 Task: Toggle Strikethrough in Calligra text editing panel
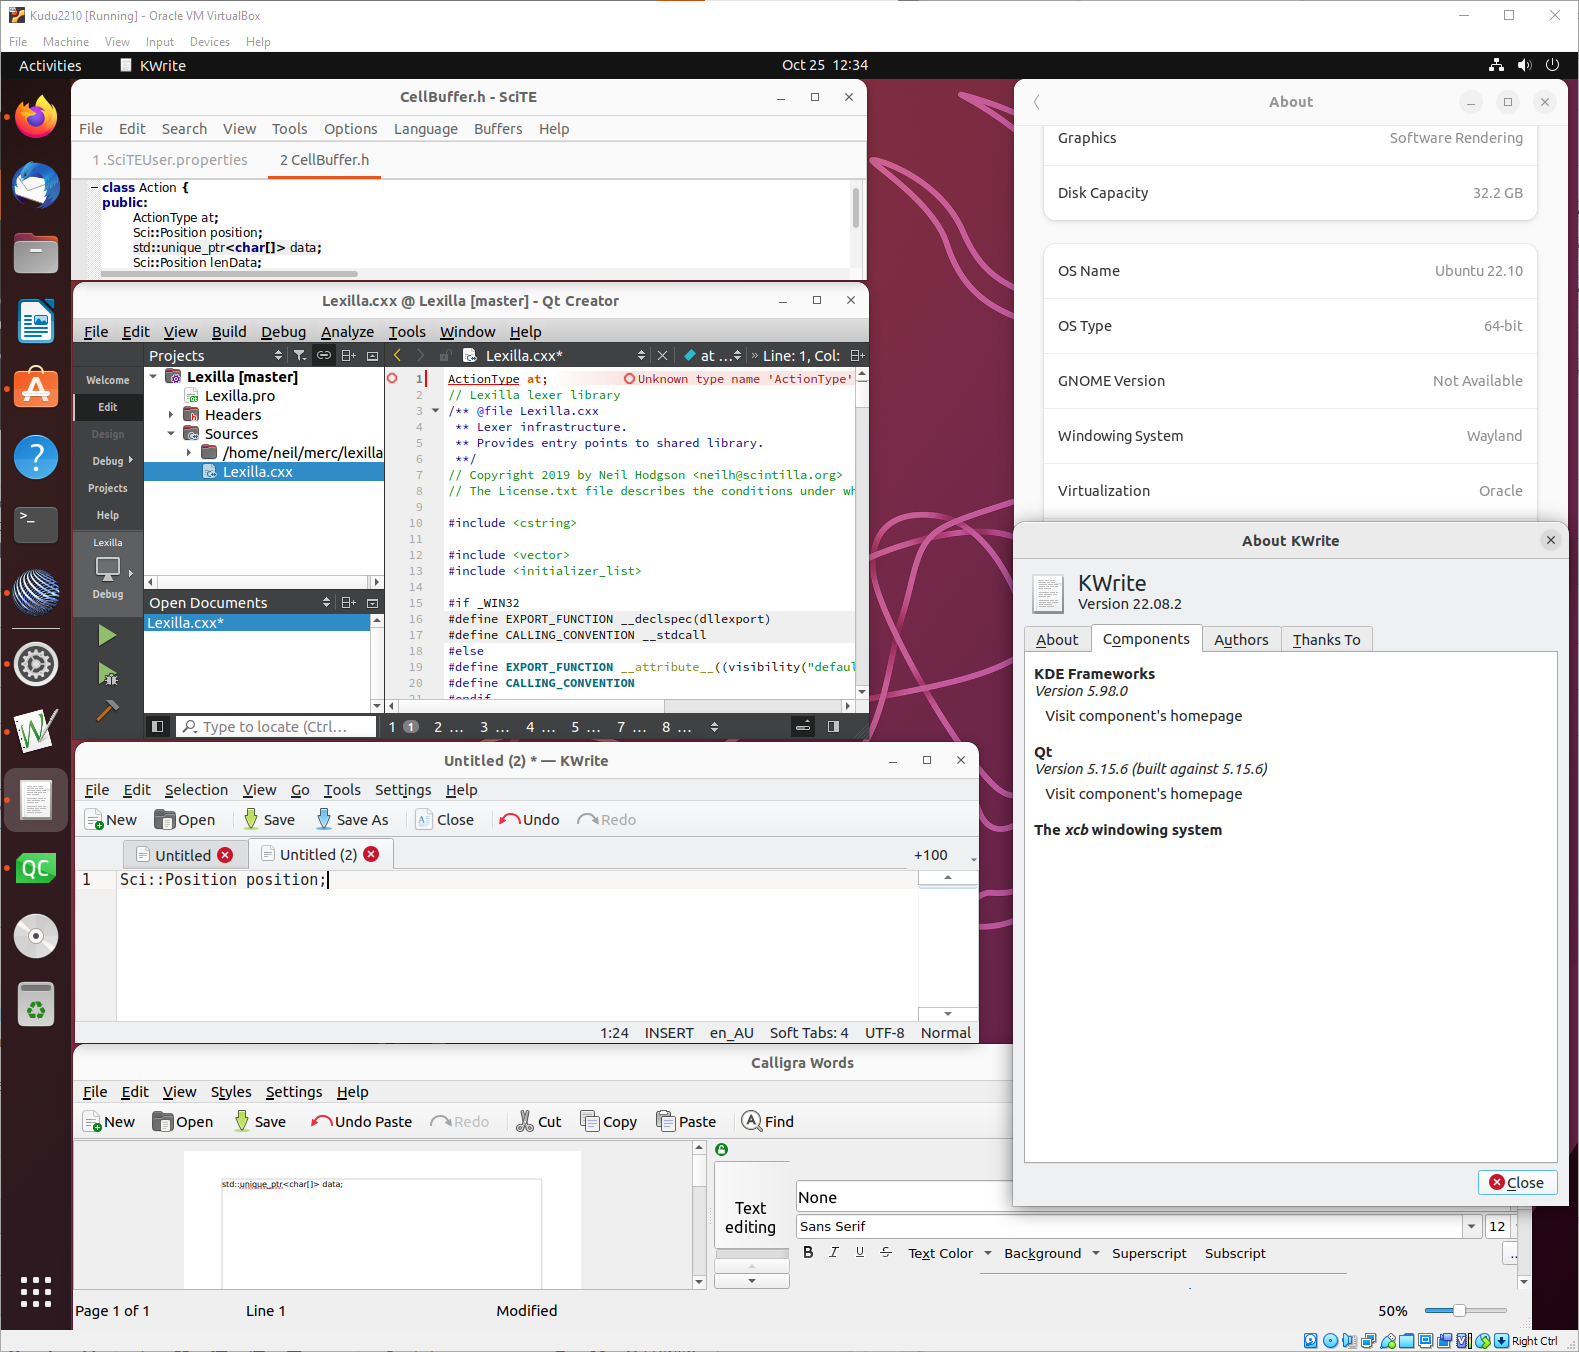pyautogui.click(x=886, y=1252)
